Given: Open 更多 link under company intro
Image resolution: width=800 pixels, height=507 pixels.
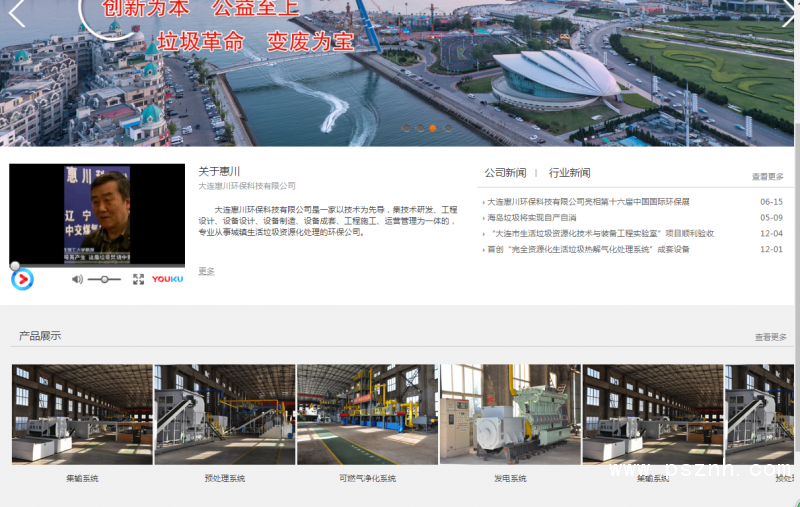Looking at the screenshot, I should [x=206, y=272].
